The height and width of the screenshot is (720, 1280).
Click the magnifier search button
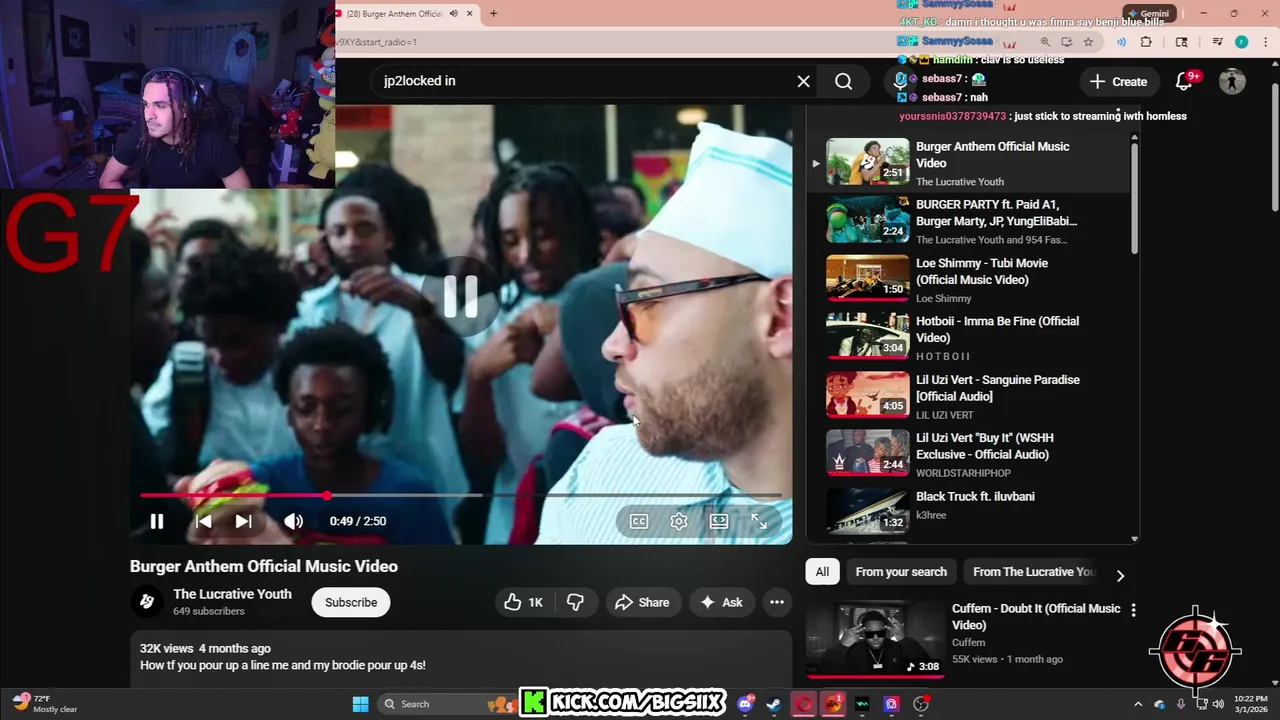coord(844,81)
